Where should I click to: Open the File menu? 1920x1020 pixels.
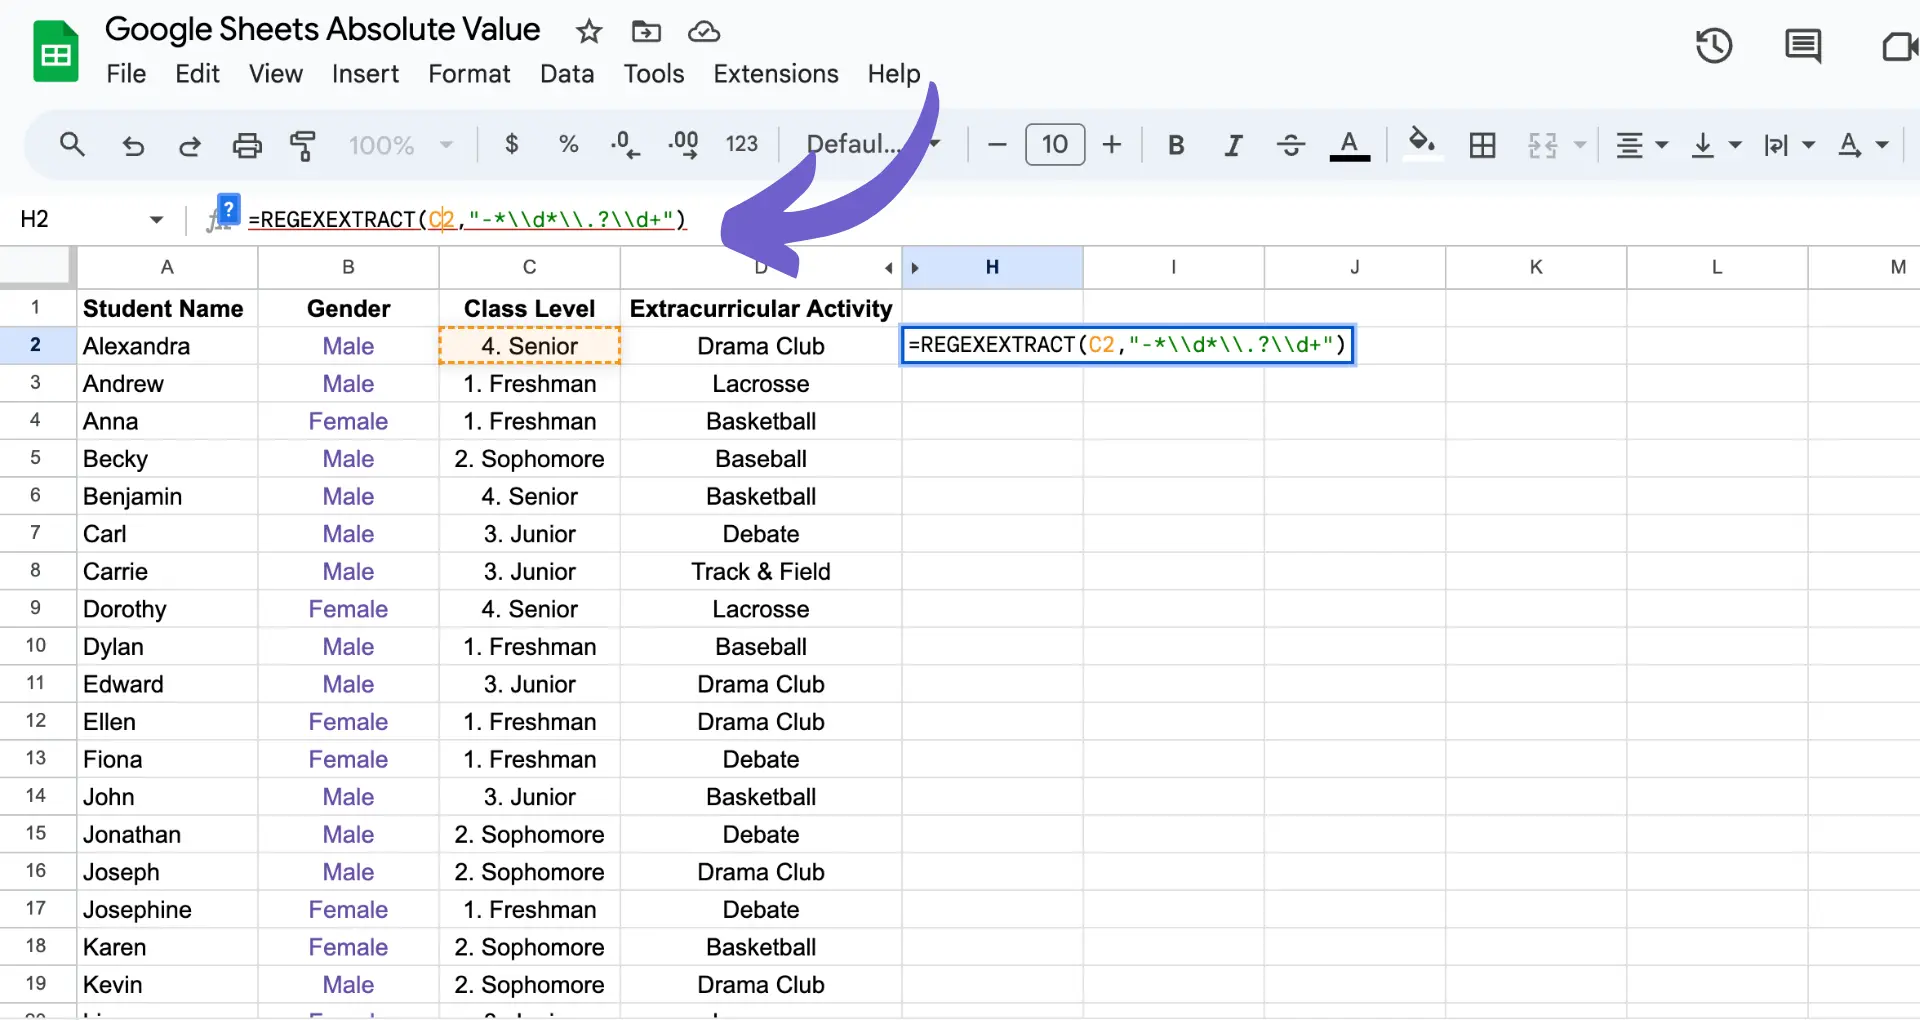pyautogui.click(x=126, y=74)
